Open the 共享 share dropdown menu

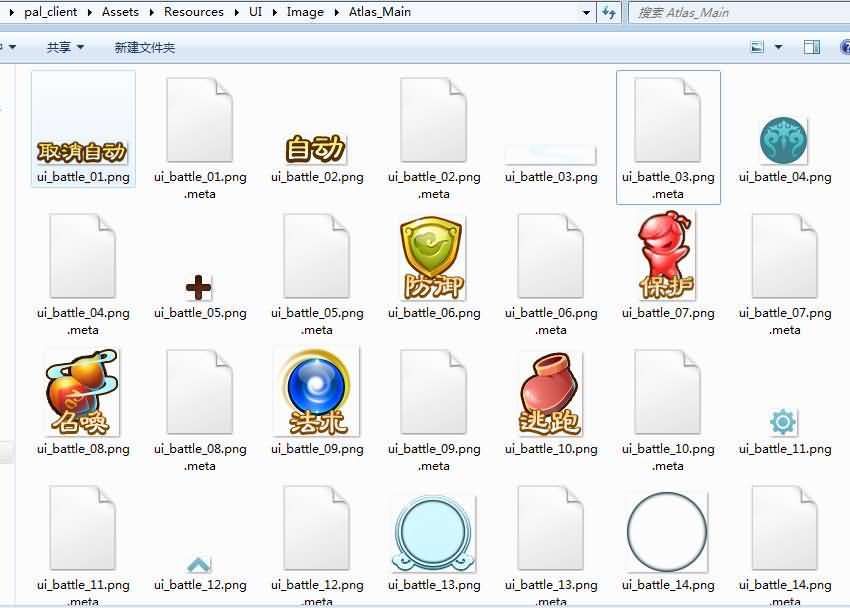65,47
